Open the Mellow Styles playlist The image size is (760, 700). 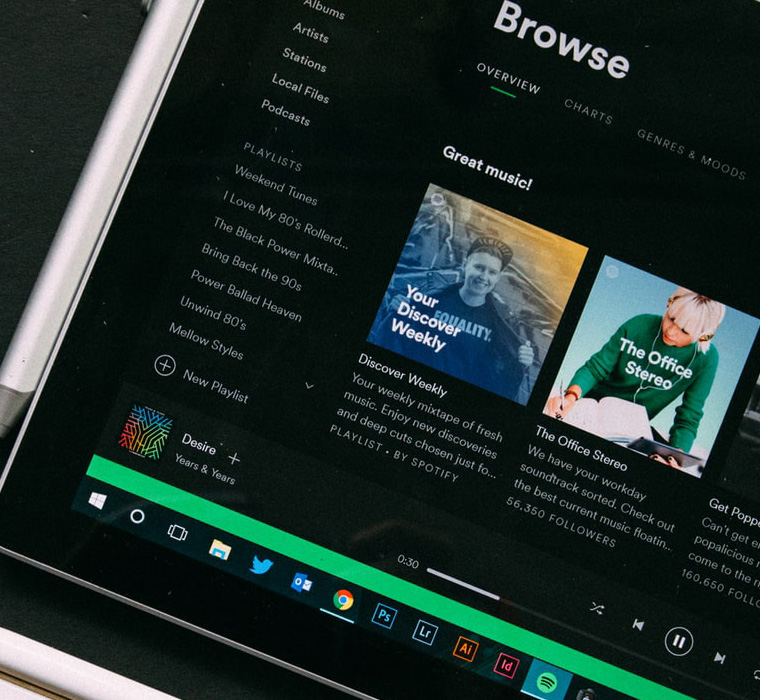click(x=206, y=341)
